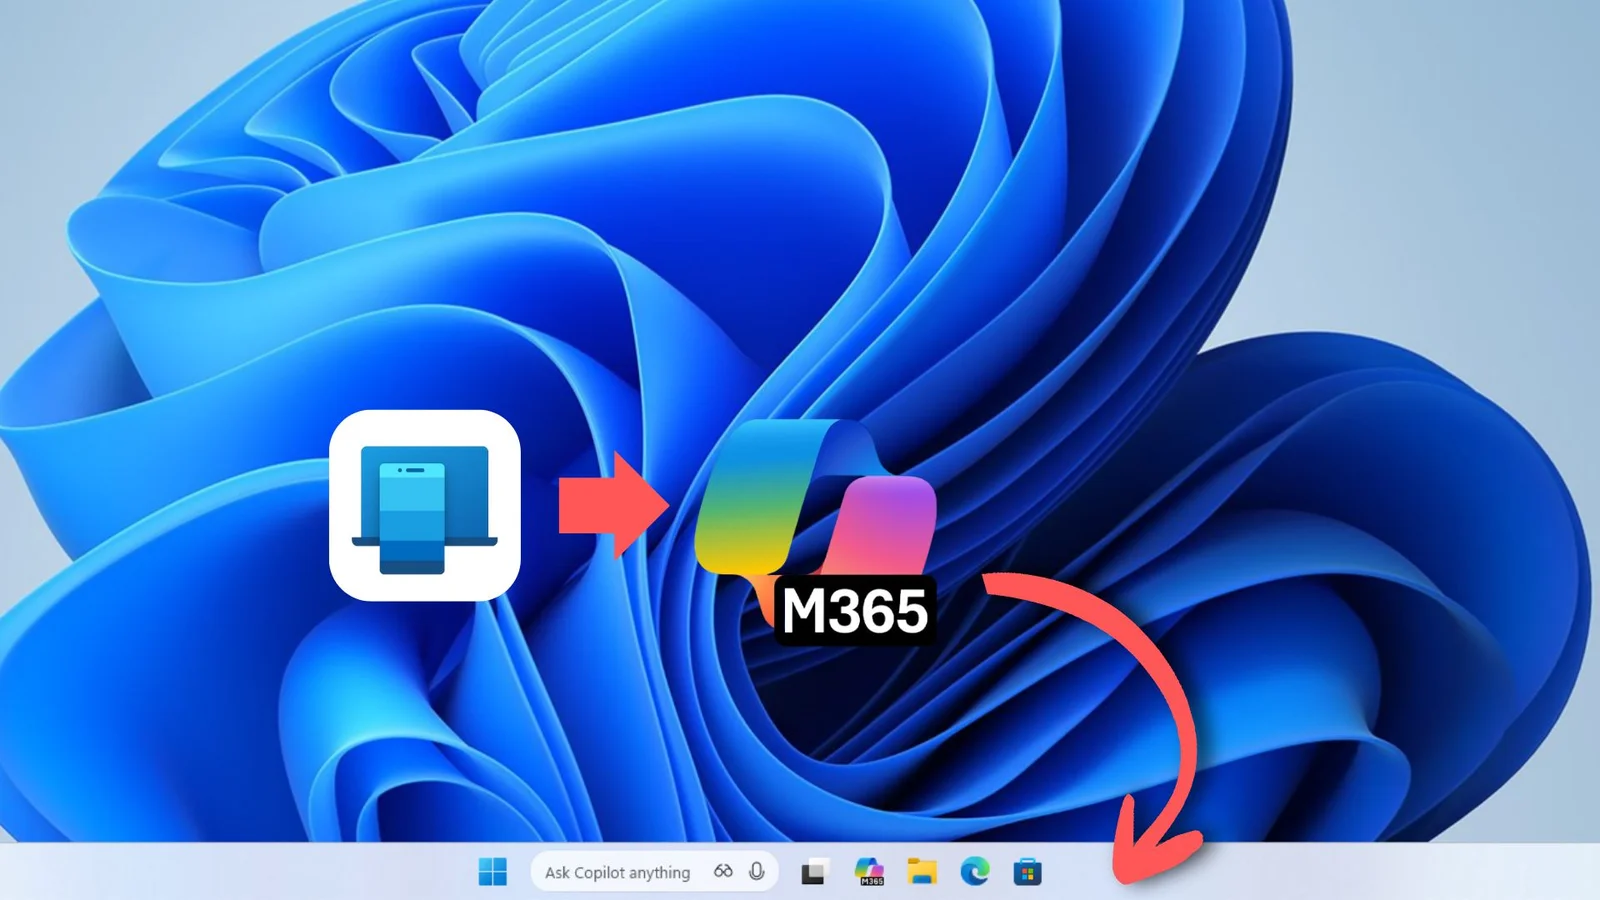Click the M365 badge on the taskbar Copilot icon

pos(872,880)
